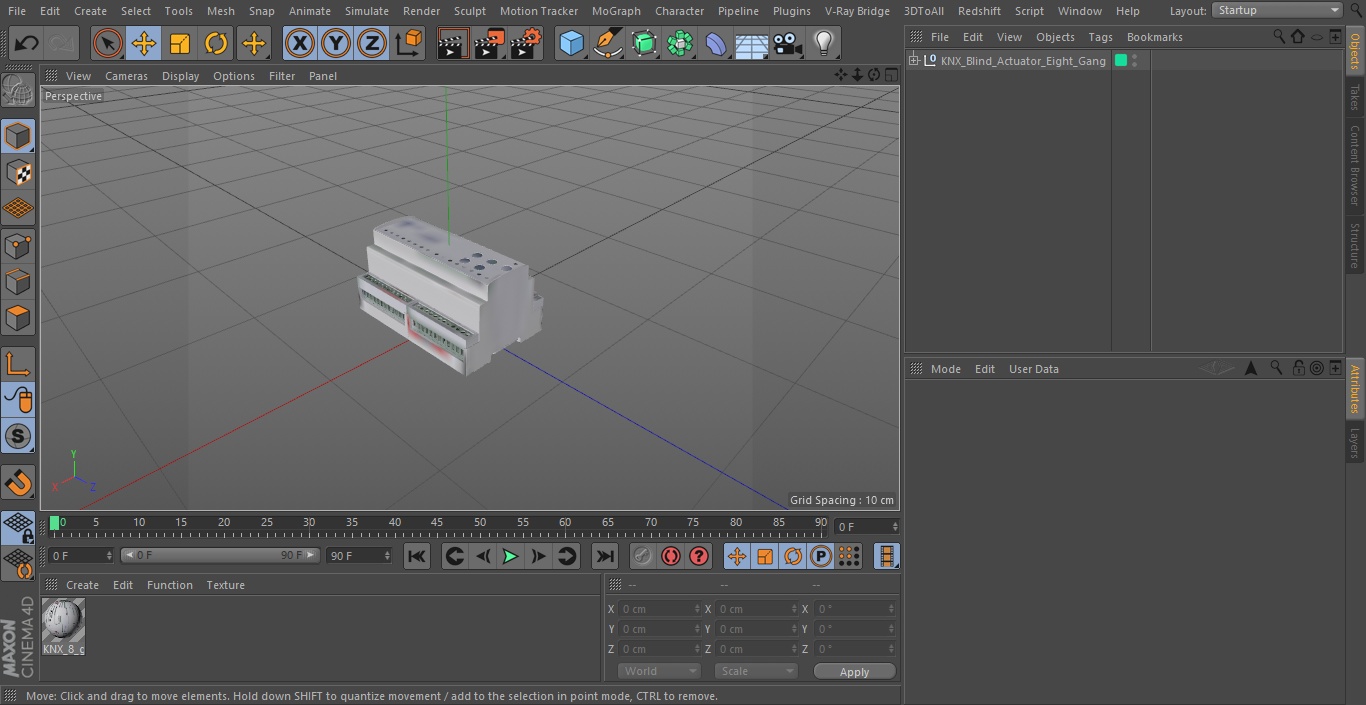Image resolution: width=1366 pixels, height=705 pixels.
Task: Switch to Edges mode
Action: pyautogui.click(x=18, y=282)
